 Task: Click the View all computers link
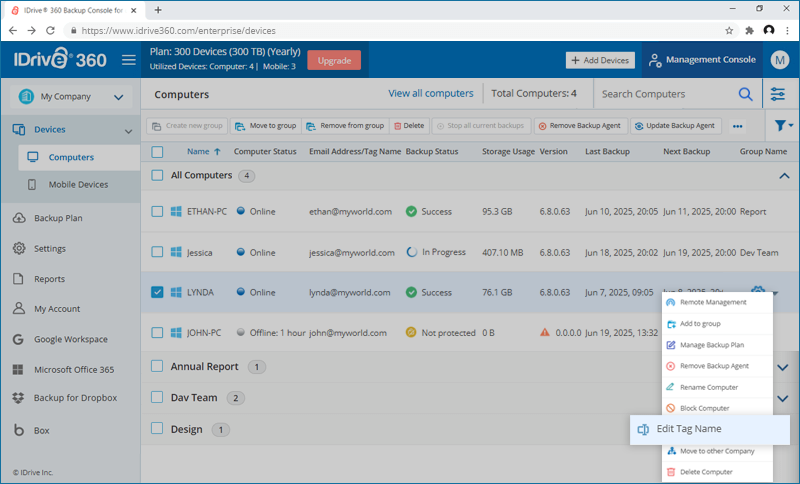coord(431,93)
